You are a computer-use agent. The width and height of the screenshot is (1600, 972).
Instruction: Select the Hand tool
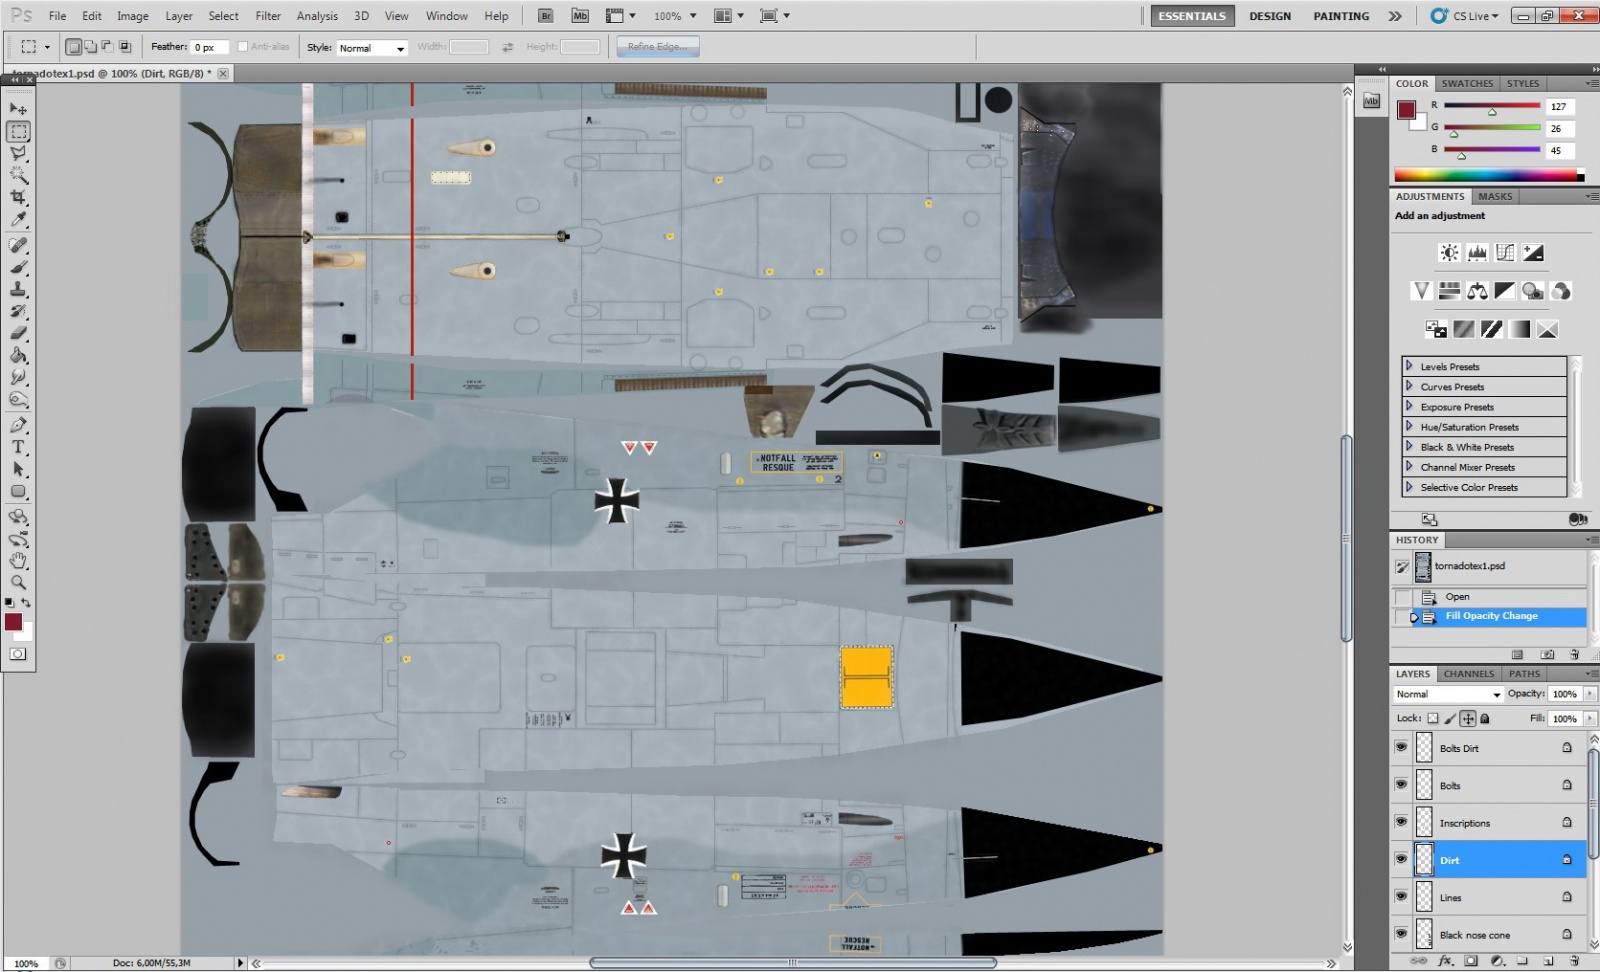coord(18,561)
